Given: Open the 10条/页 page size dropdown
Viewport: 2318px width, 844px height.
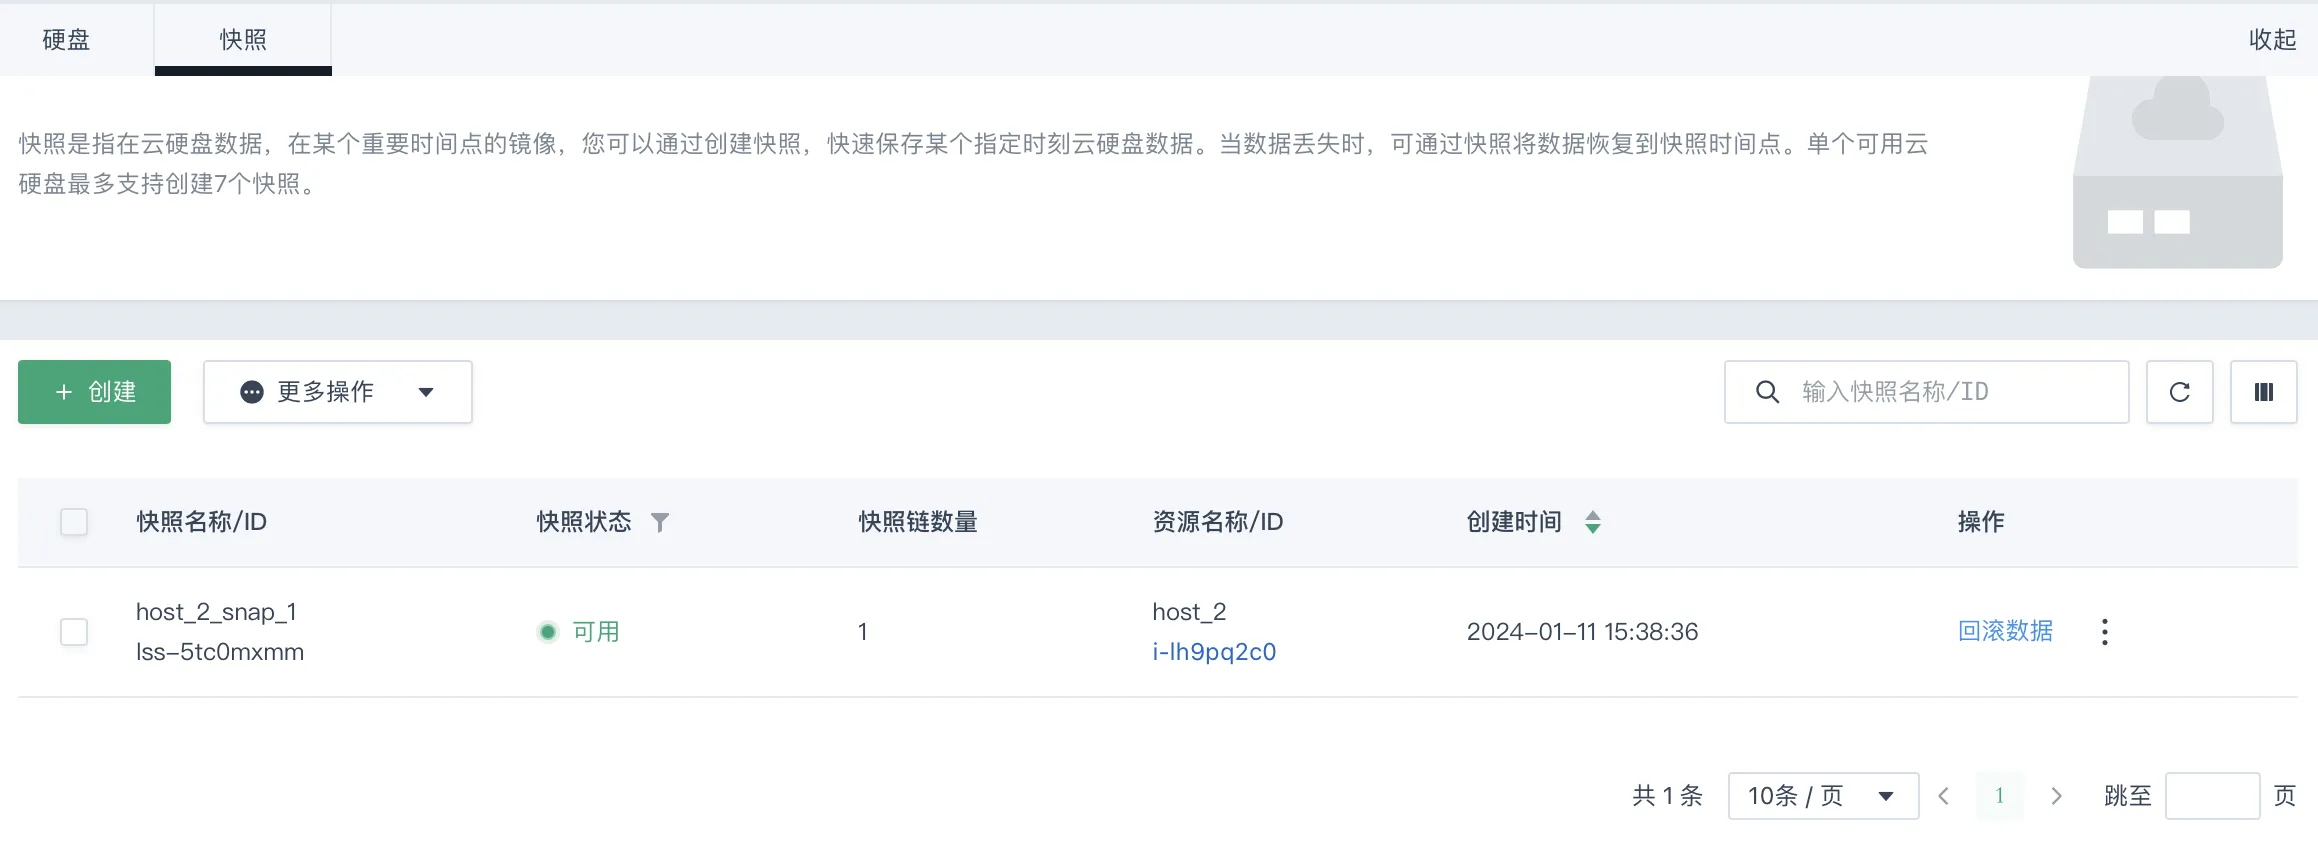Looking at the screenshot, I should [x=1822, y=796].
